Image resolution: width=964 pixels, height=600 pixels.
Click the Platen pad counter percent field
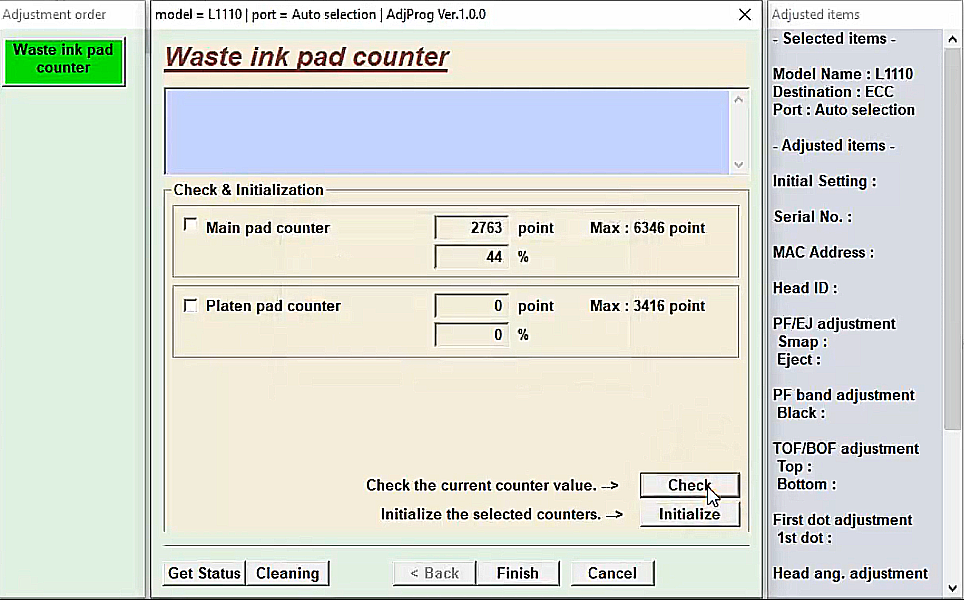click(471, 335)
